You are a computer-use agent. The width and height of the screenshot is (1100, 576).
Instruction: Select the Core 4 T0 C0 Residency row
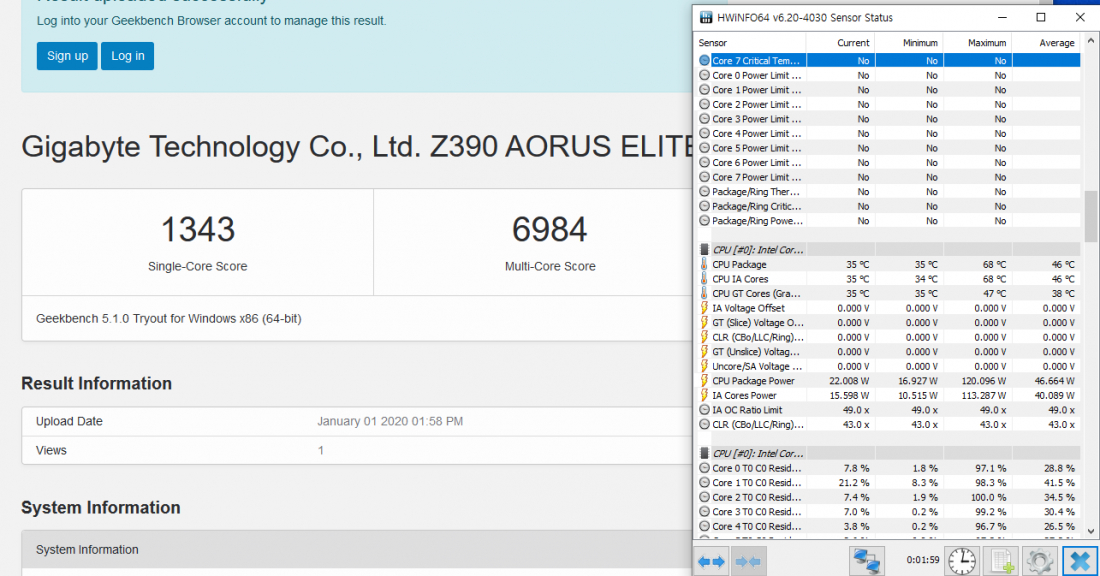pyautogui.click(x=888, y=526)
